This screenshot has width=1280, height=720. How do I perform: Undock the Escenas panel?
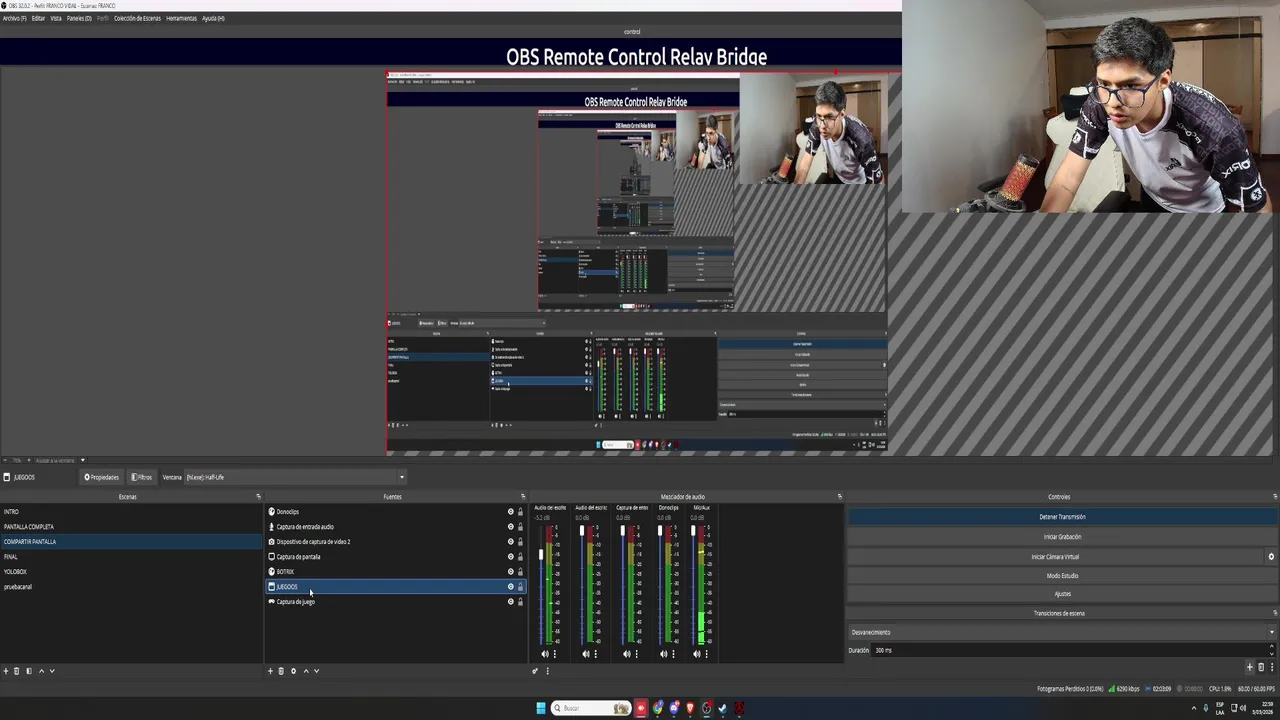click(x=258, y=497)
